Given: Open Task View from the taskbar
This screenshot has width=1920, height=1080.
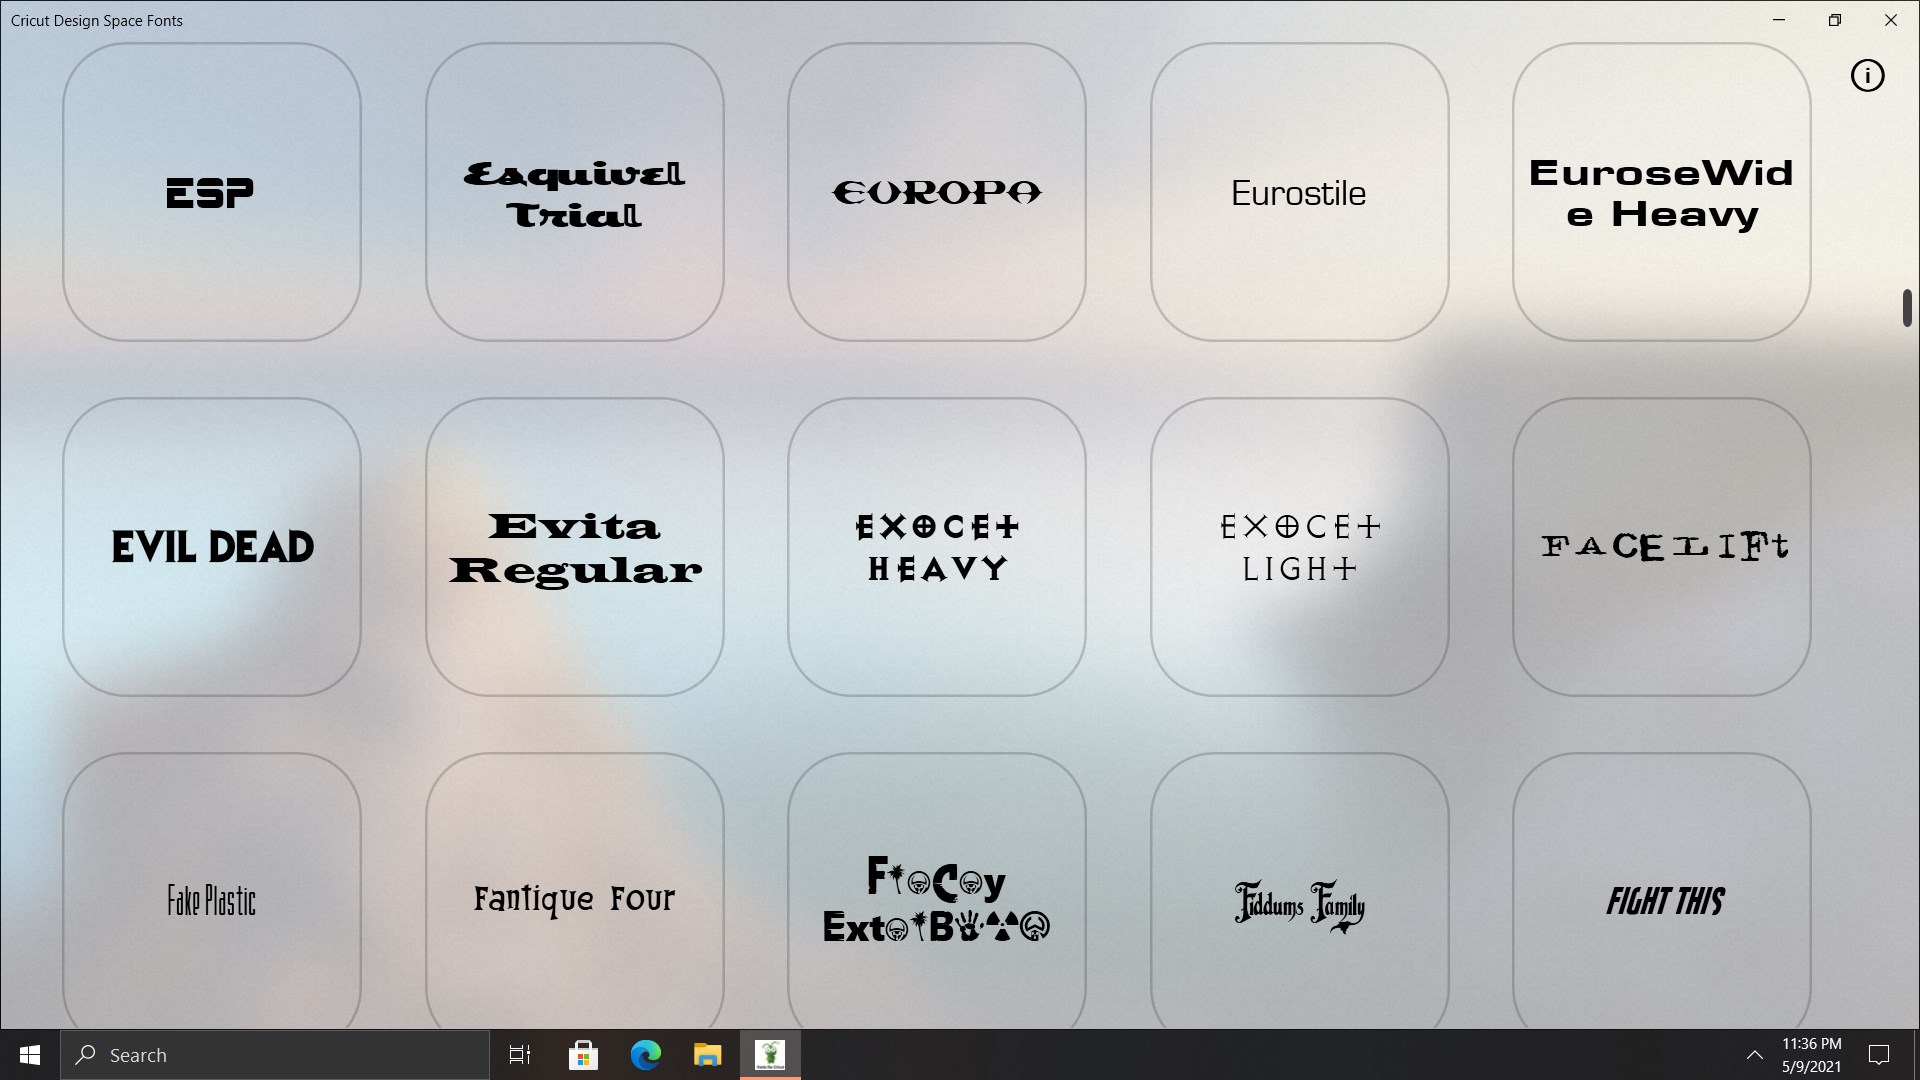Looking at the screenshot, I should pos(519,1055).
